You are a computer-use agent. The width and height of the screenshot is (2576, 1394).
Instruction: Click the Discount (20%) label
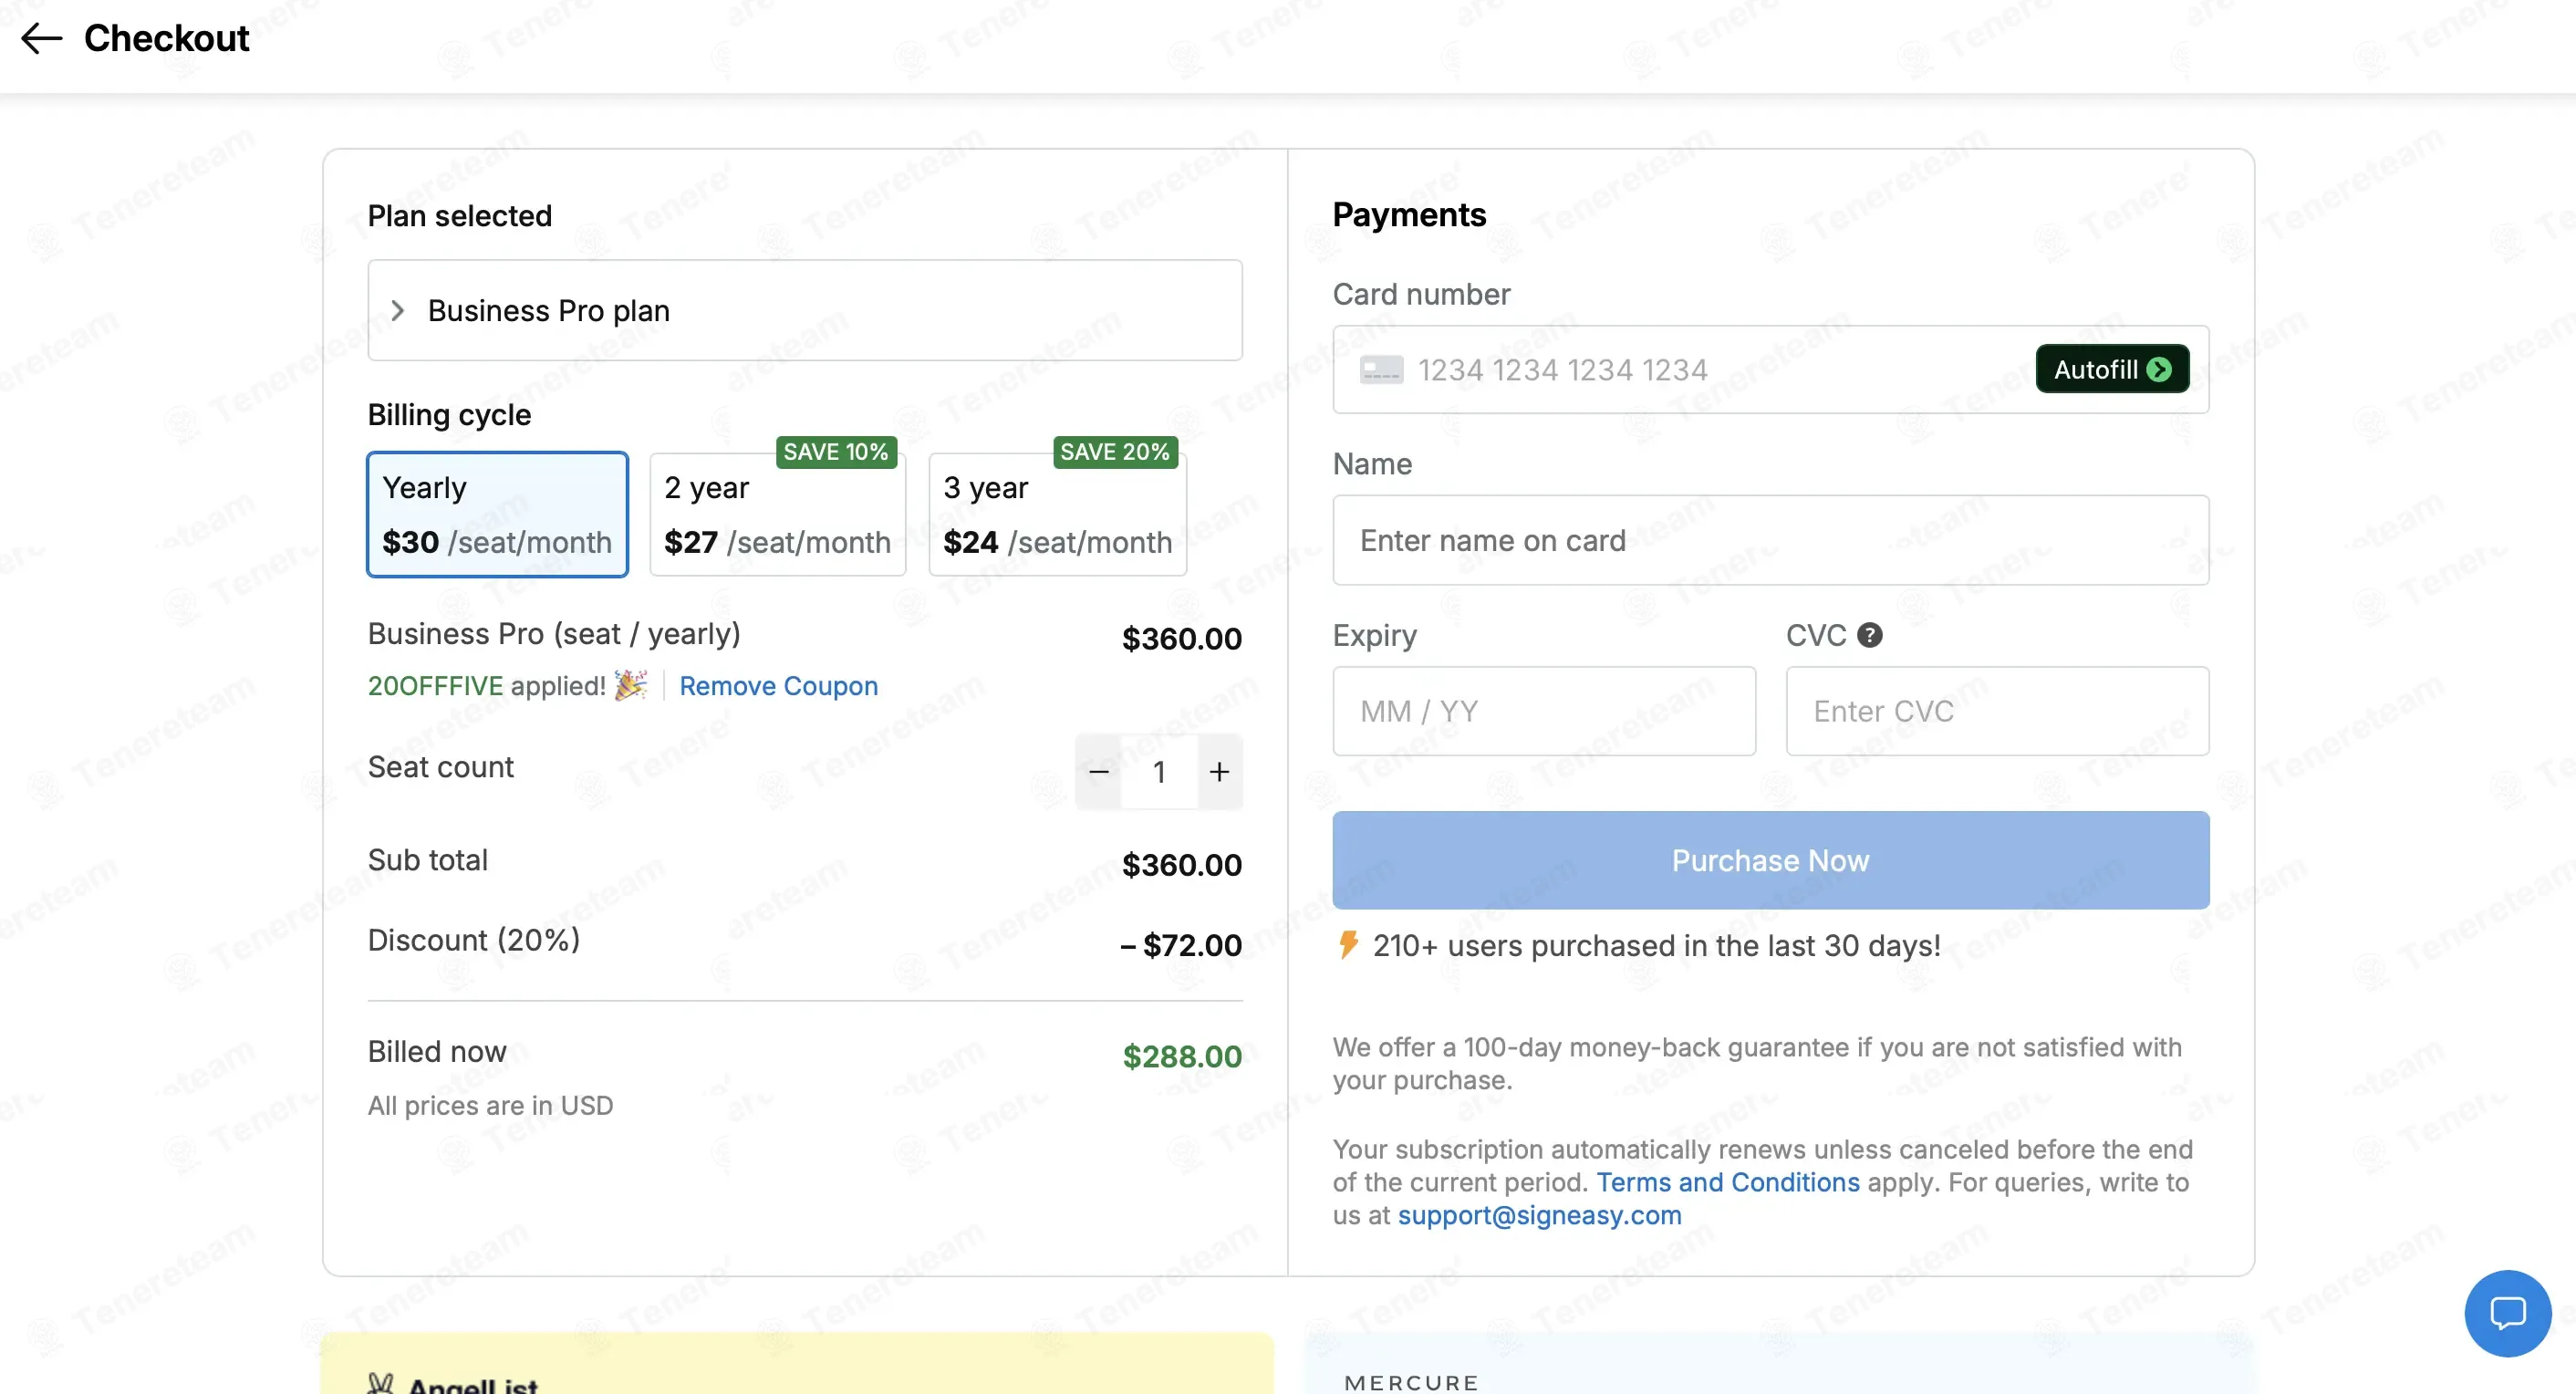pyautogui.click(x=473, y=940)
